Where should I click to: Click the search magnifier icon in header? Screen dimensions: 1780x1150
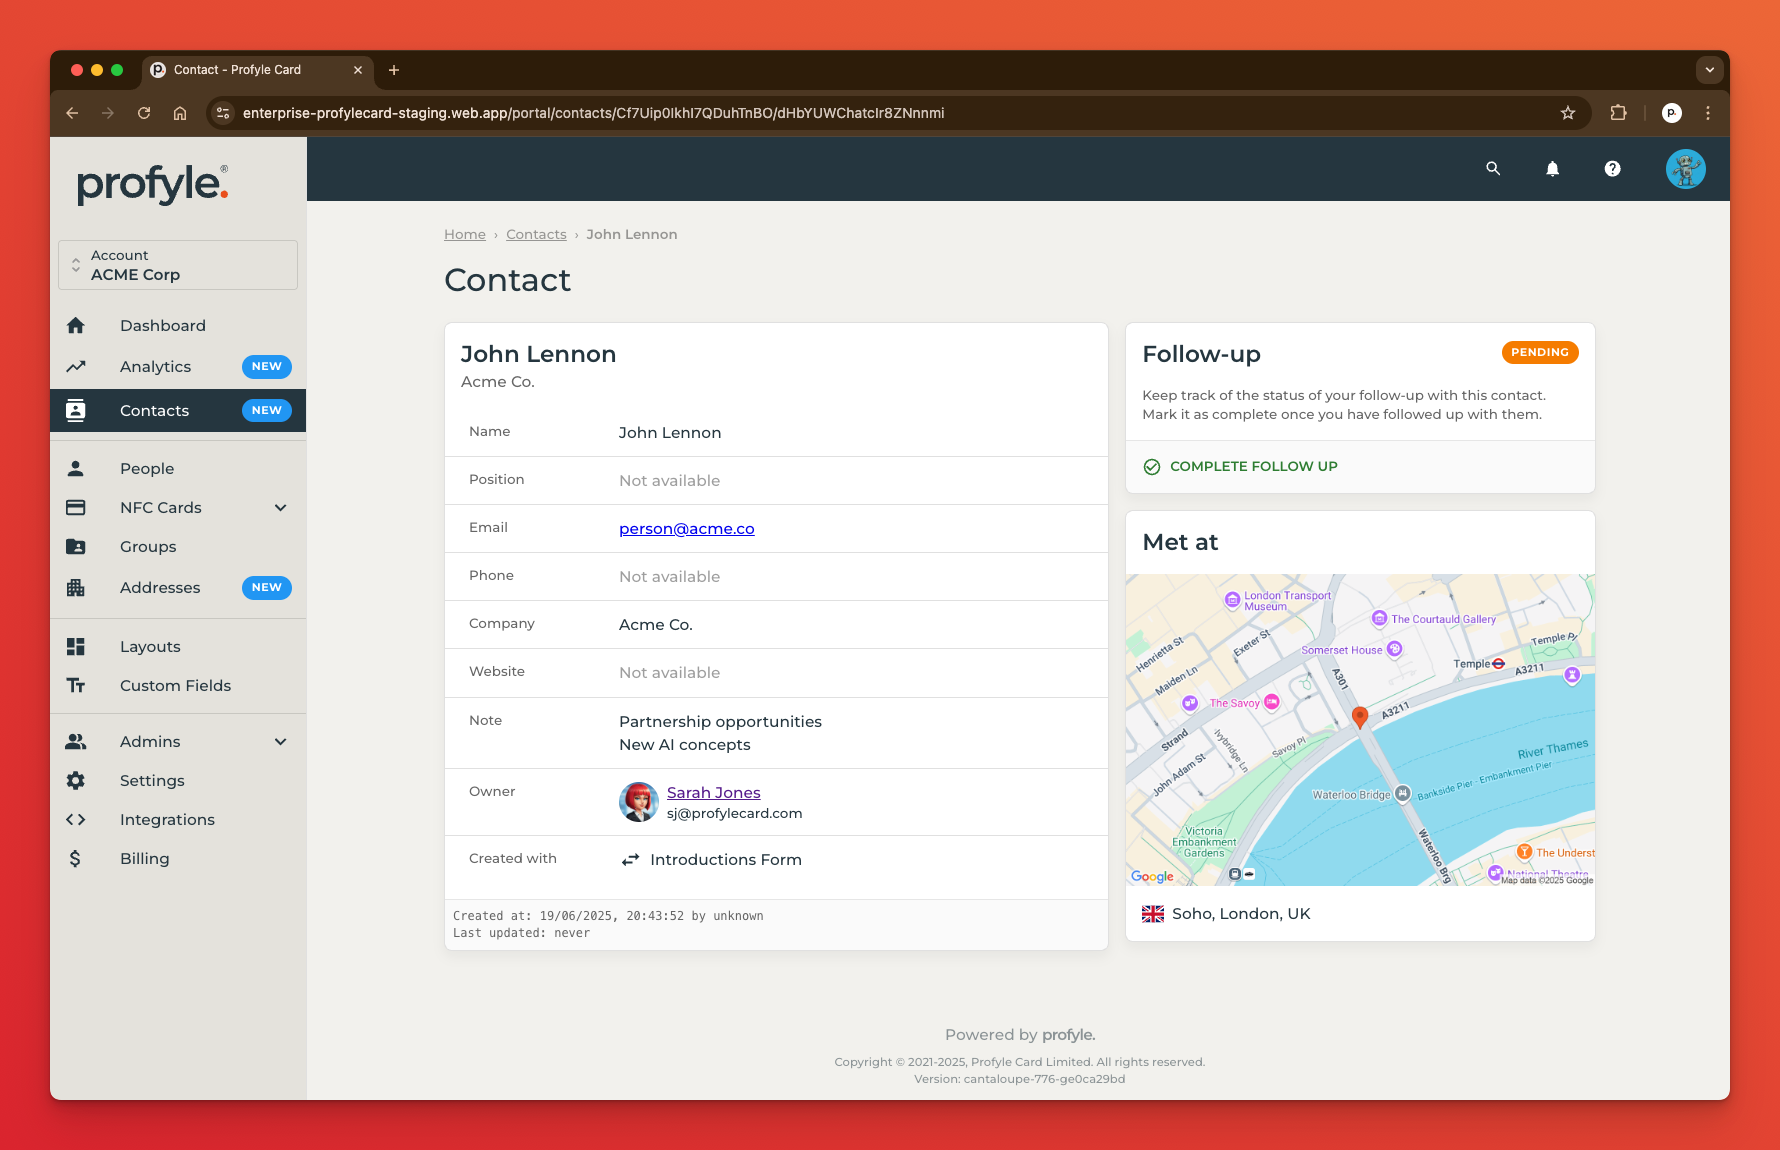tap(1493, 169)
